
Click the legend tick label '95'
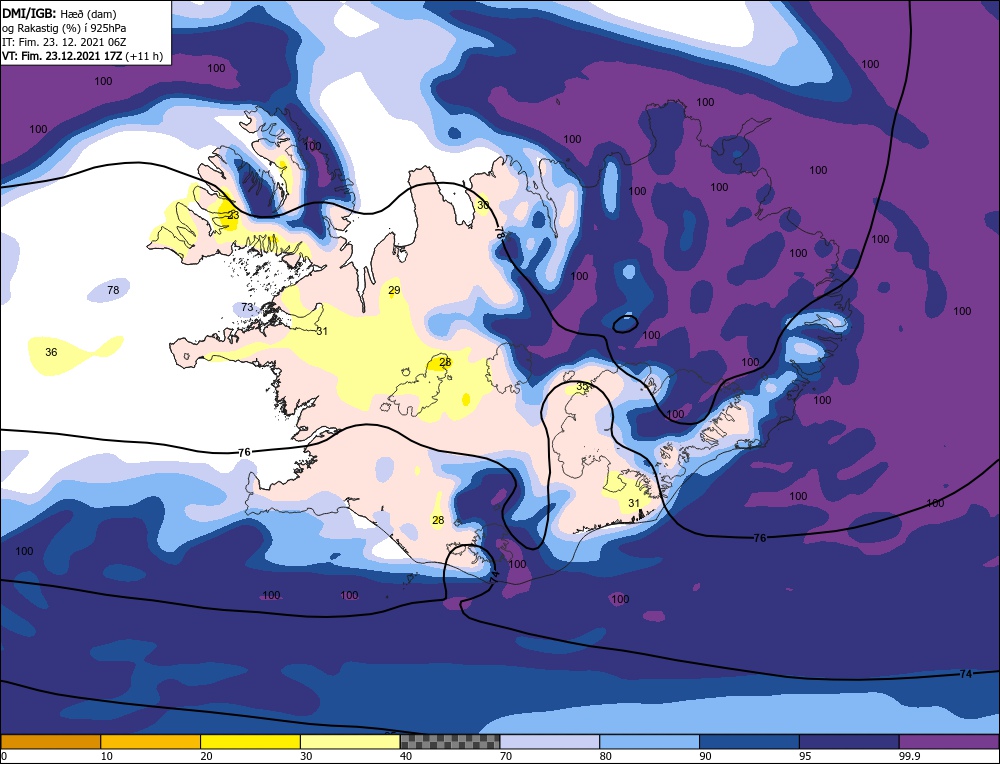(805, 756)
